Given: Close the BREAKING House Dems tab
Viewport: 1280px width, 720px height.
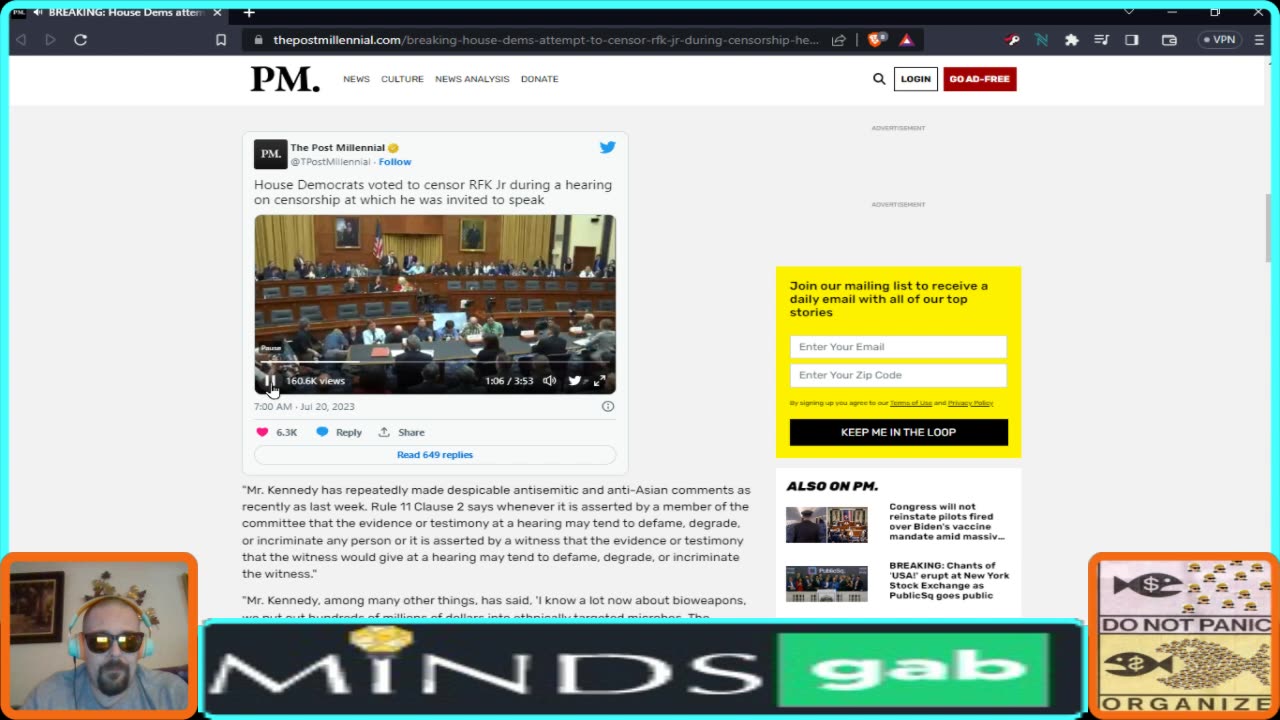Looking at the screenshot, I should (x=217, y=12).
